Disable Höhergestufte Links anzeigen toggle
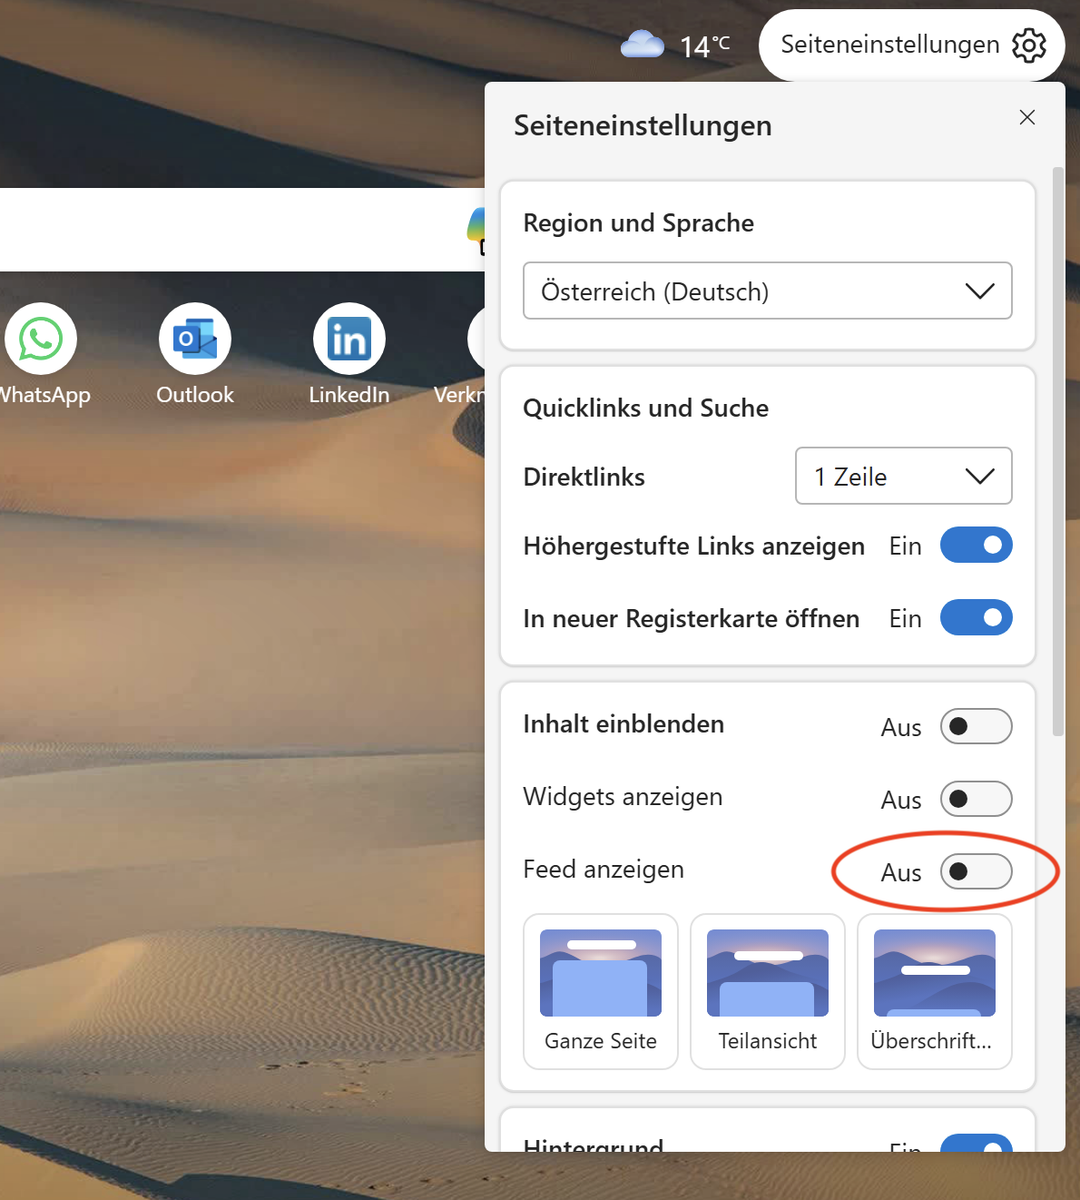This screenshot has height=1200, width=1080. 976,546
